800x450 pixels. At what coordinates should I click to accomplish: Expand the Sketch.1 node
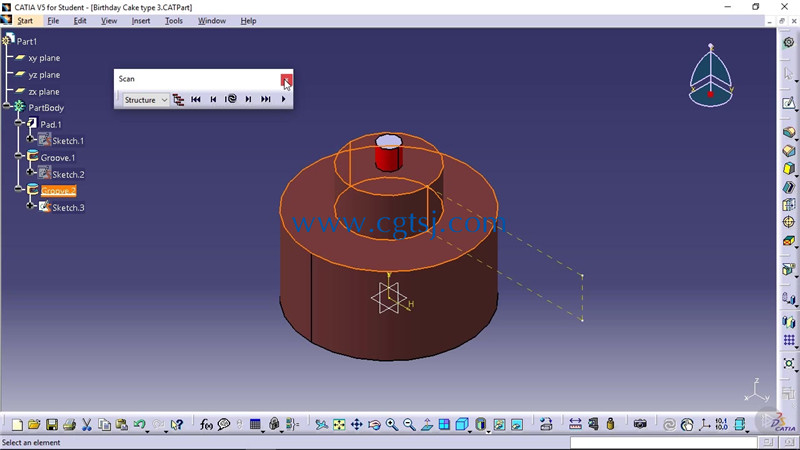point(30,139)
